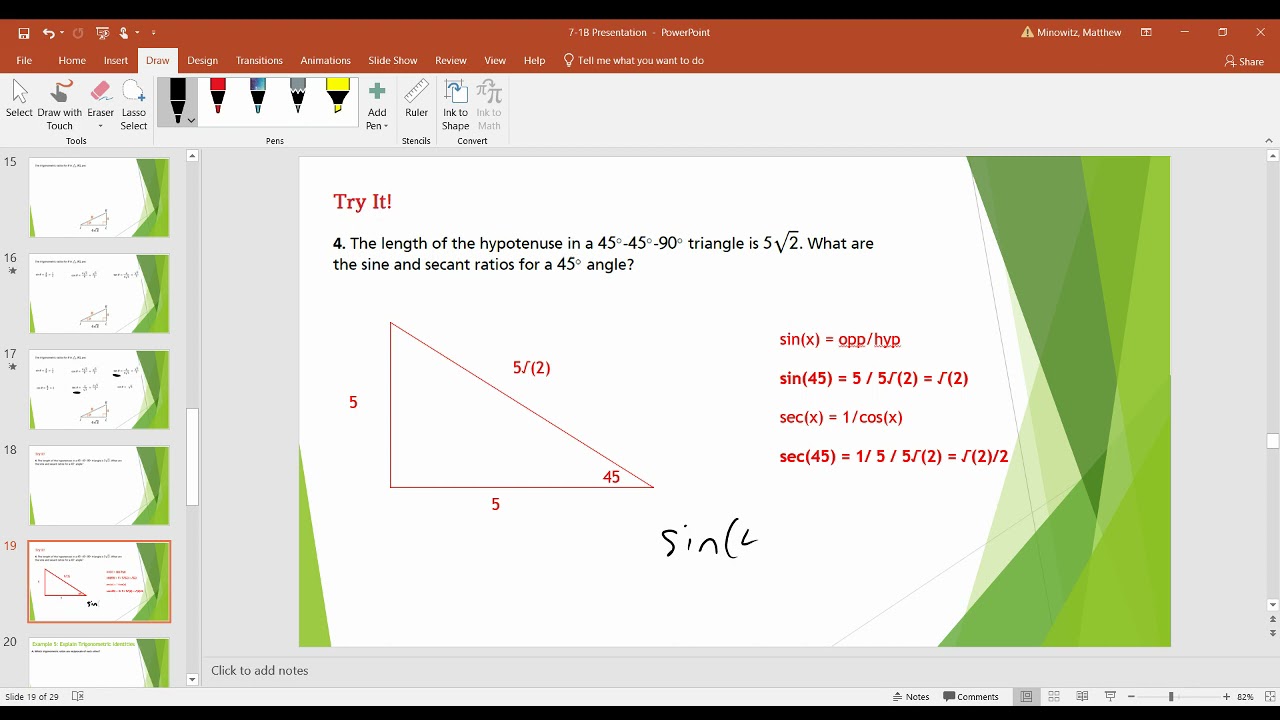Select the black pen
The image size is (1280, 720).
click(177, 98)
